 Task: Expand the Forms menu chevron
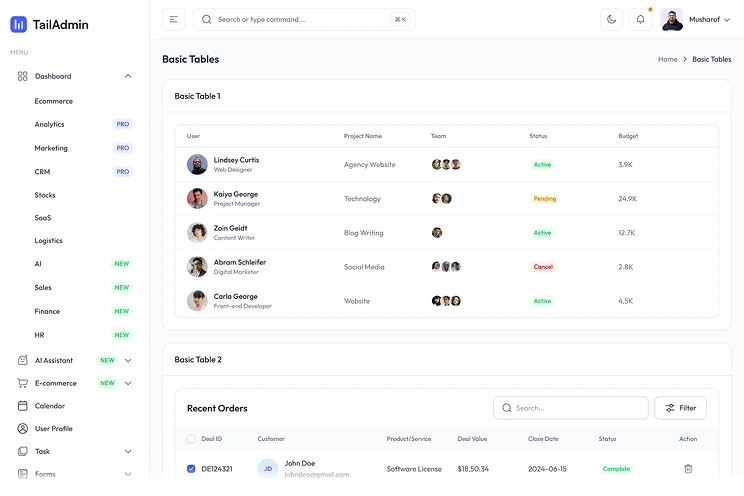tap(128, 474)
